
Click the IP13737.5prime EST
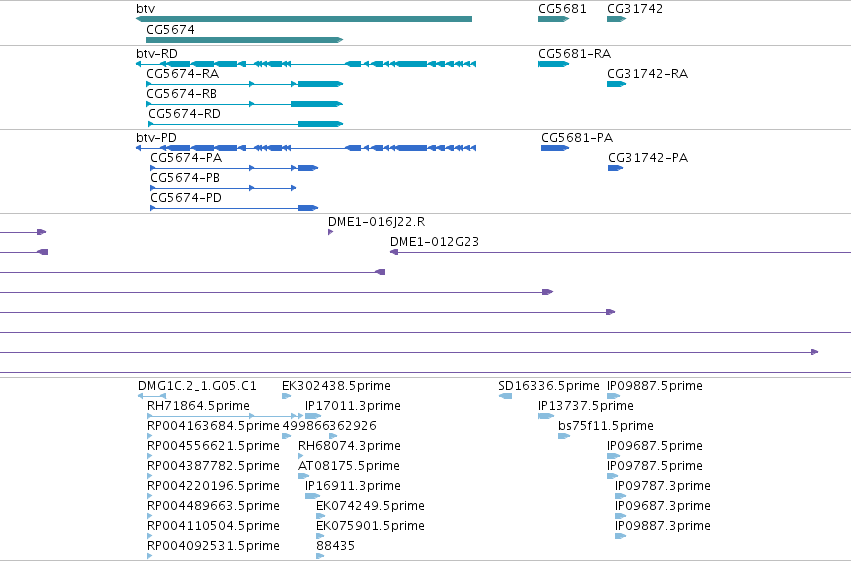546,416
